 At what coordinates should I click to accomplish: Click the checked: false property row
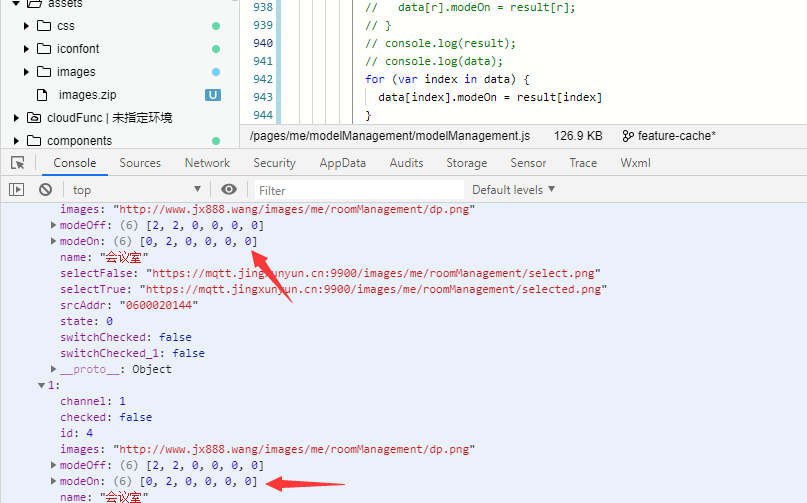(106, 417)
